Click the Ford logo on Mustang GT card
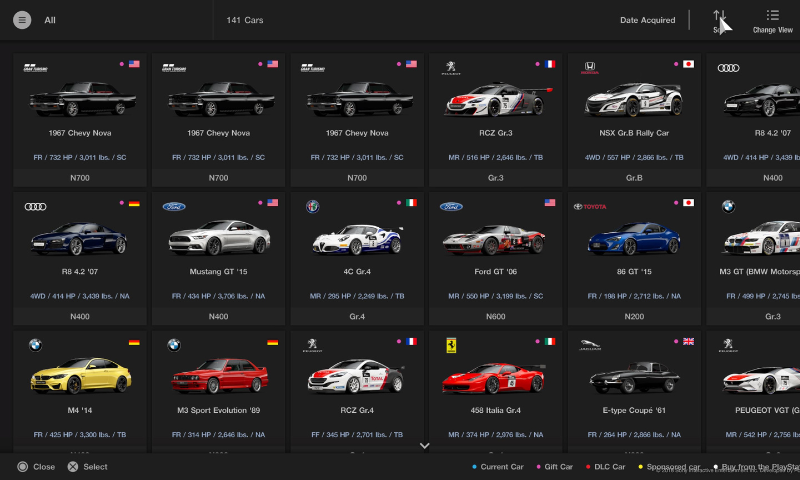The image size is (800, 480). [174, 207]
